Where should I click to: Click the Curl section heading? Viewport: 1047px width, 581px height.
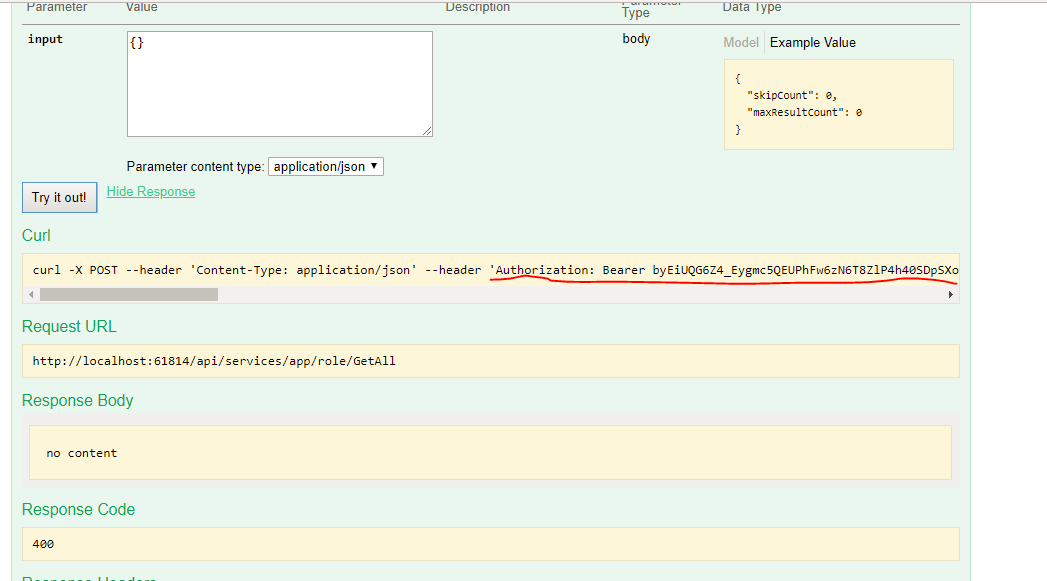tap(35, 235)
